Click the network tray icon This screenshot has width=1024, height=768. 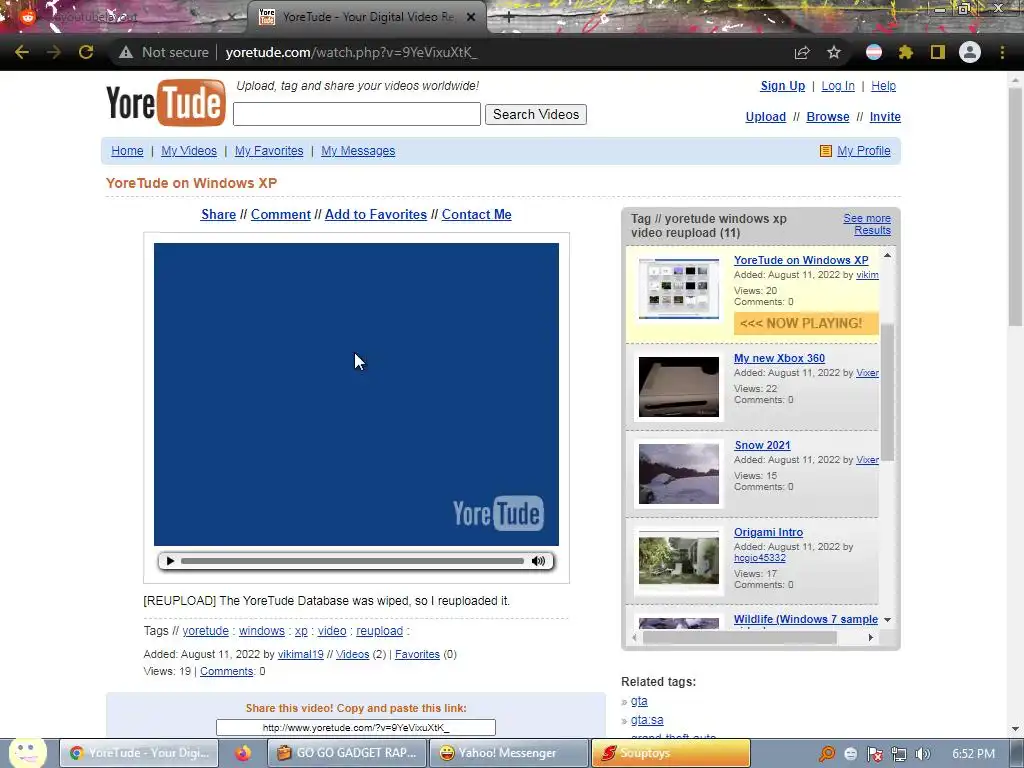pos(899,754)
